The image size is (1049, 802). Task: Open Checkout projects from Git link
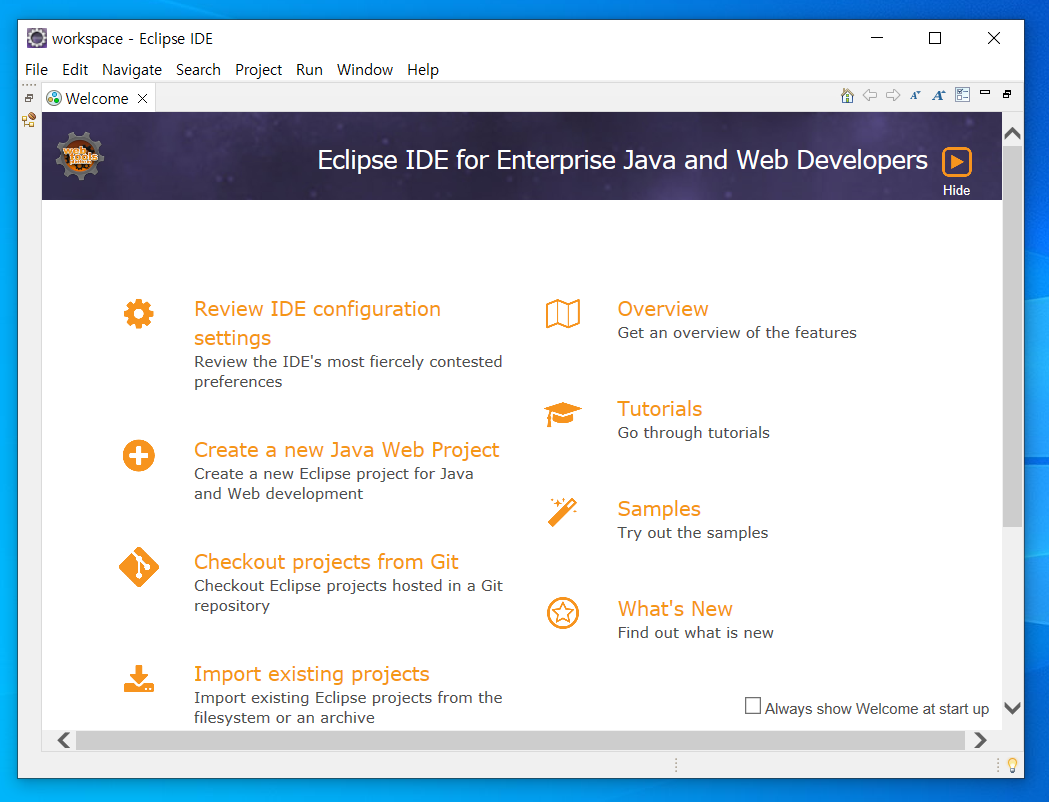tap(326, 561)
